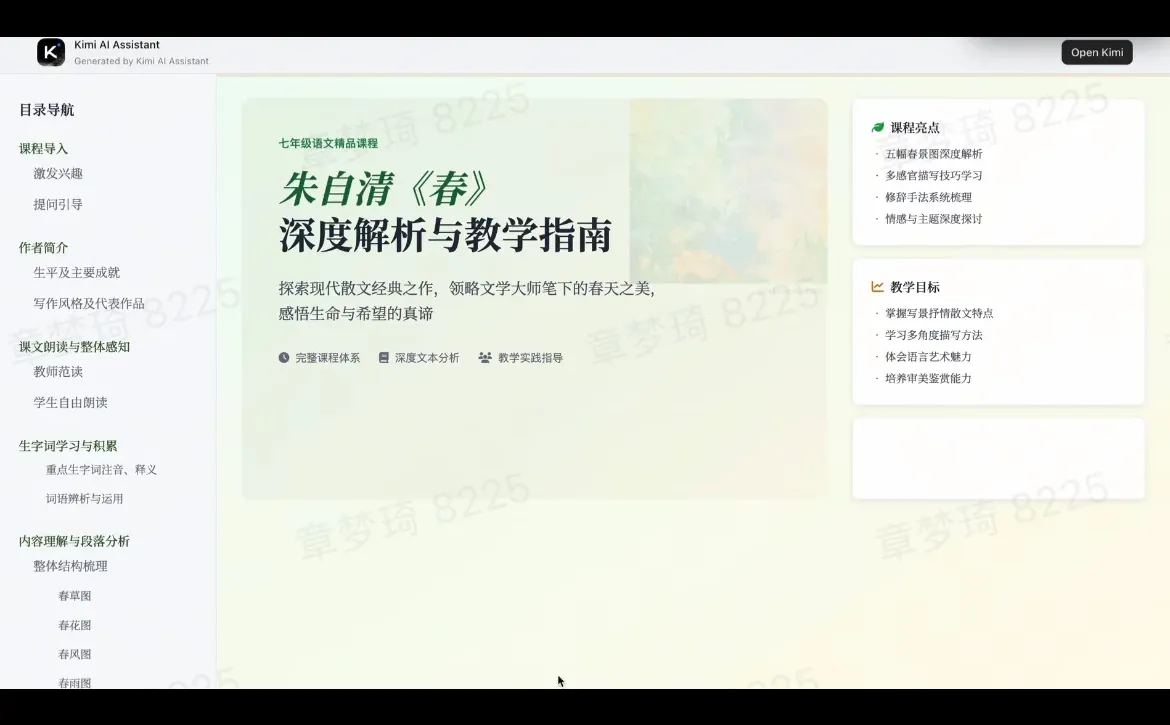1170x725 pixels.
Task: Expand the 春草图 subsection
Action: click(75, 595)
